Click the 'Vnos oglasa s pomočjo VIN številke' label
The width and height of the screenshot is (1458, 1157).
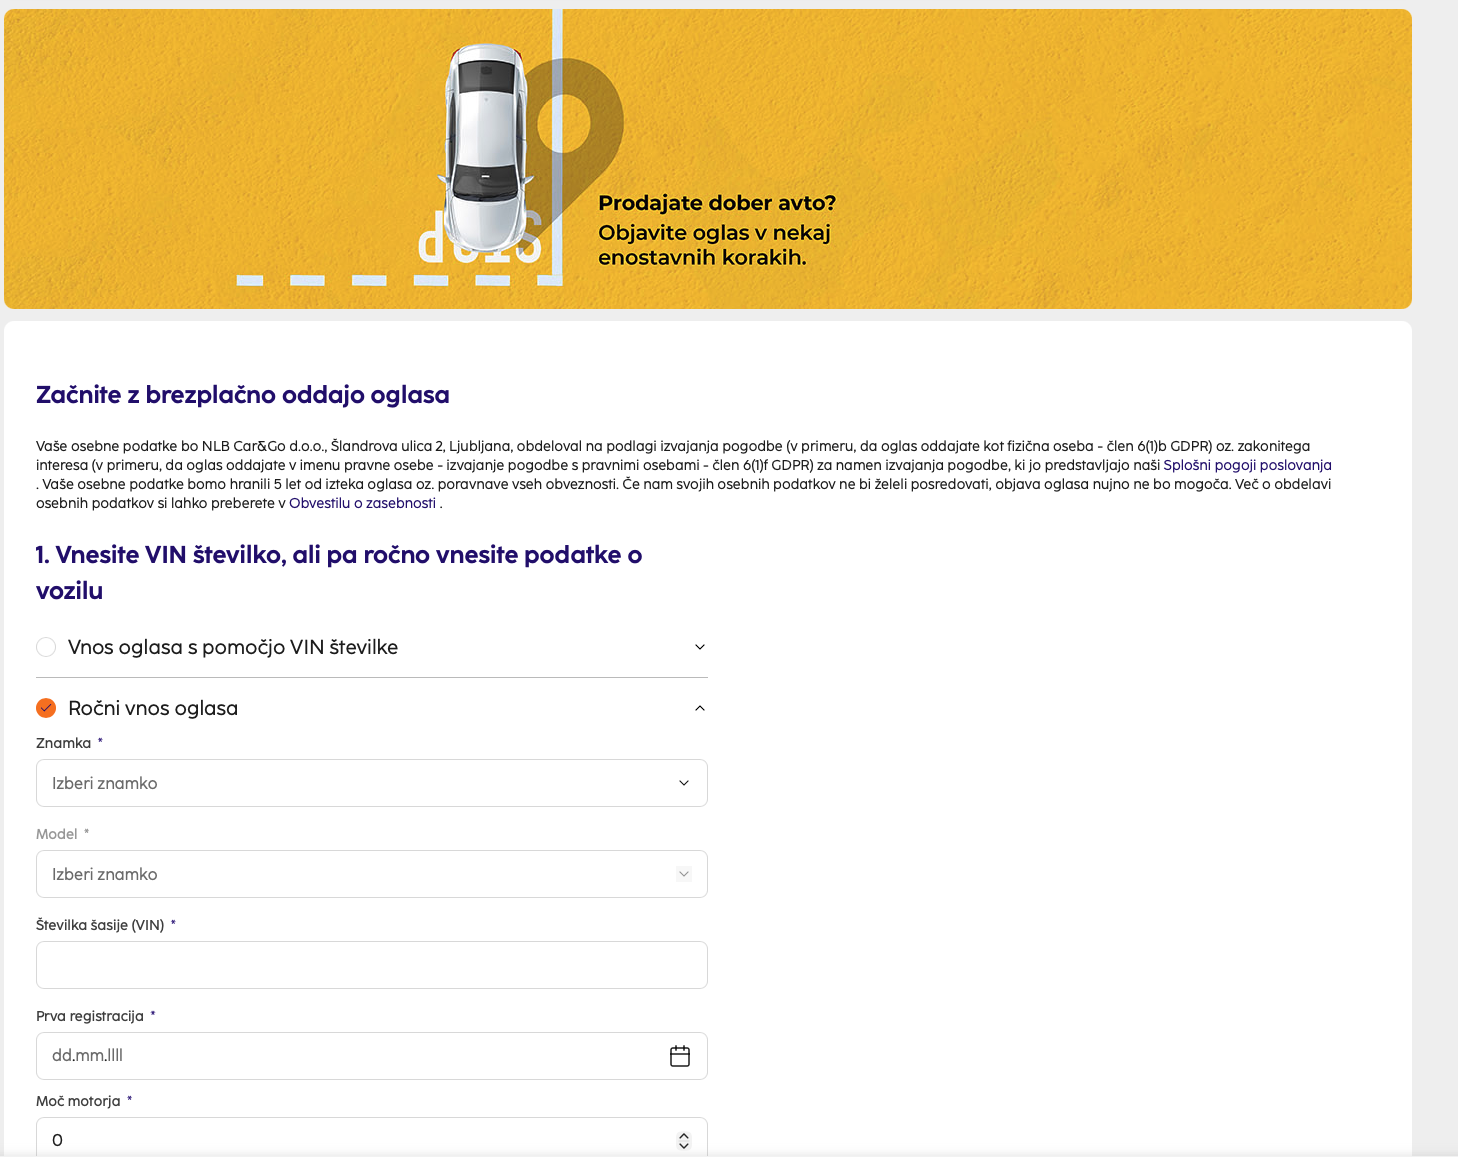click(x=233, y=647)
